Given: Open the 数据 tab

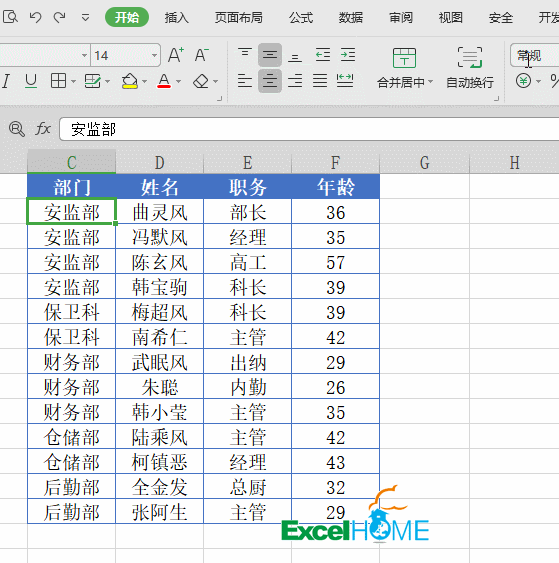Looking at the screenshot, I should click(351, 17).
